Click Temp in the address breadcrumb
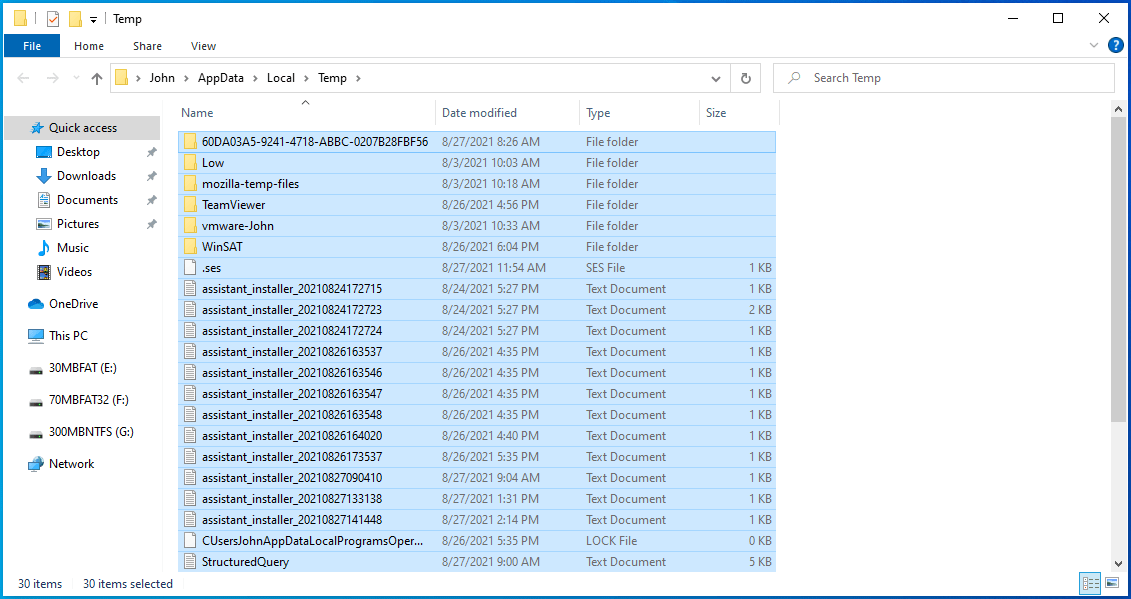1131x599 pixels. [x=333, y=78]
